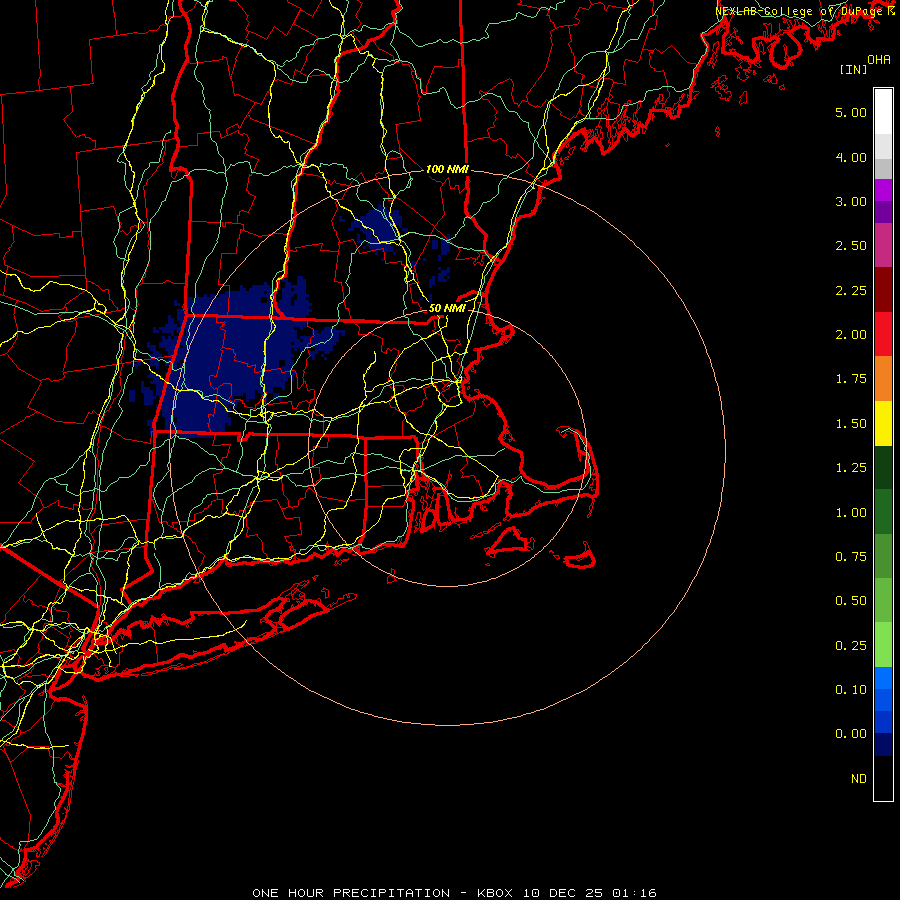Screen dimensions: 900x900
Task: Click the navy 0.00 legend swatch
Action: (x=883, y=744)
